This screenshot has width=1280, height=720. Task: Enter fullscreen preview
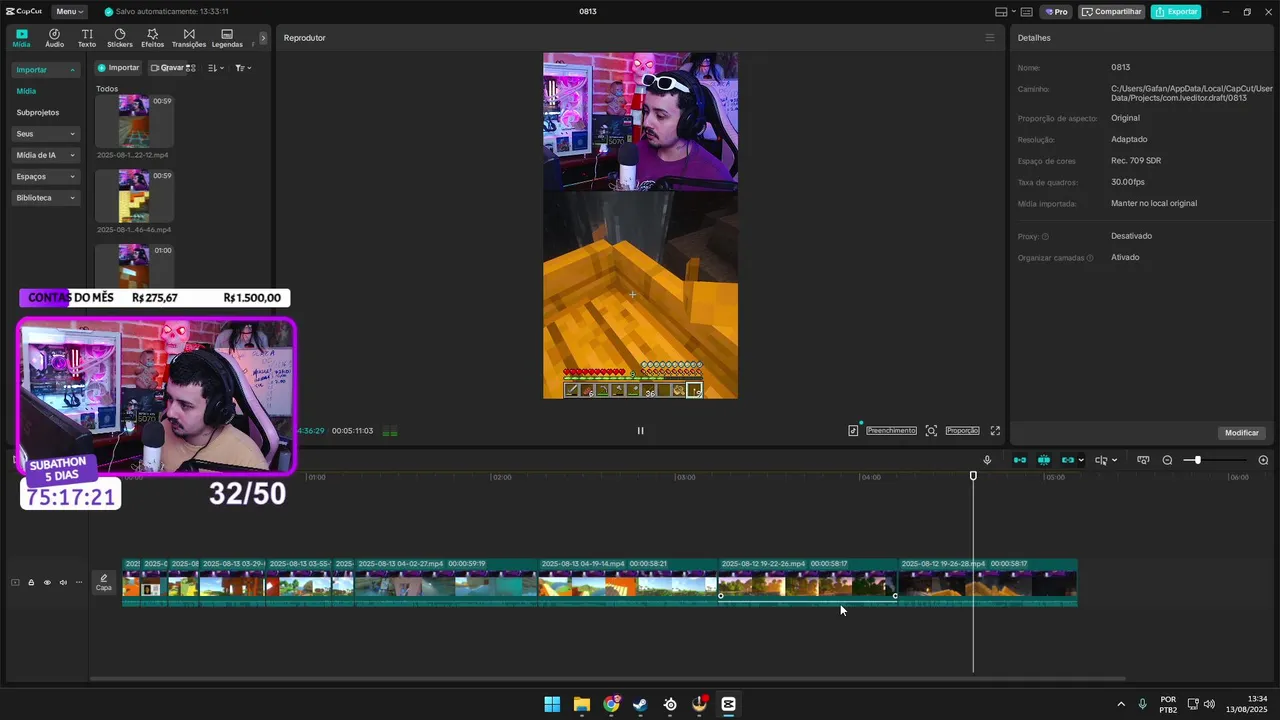pos(995,431)
